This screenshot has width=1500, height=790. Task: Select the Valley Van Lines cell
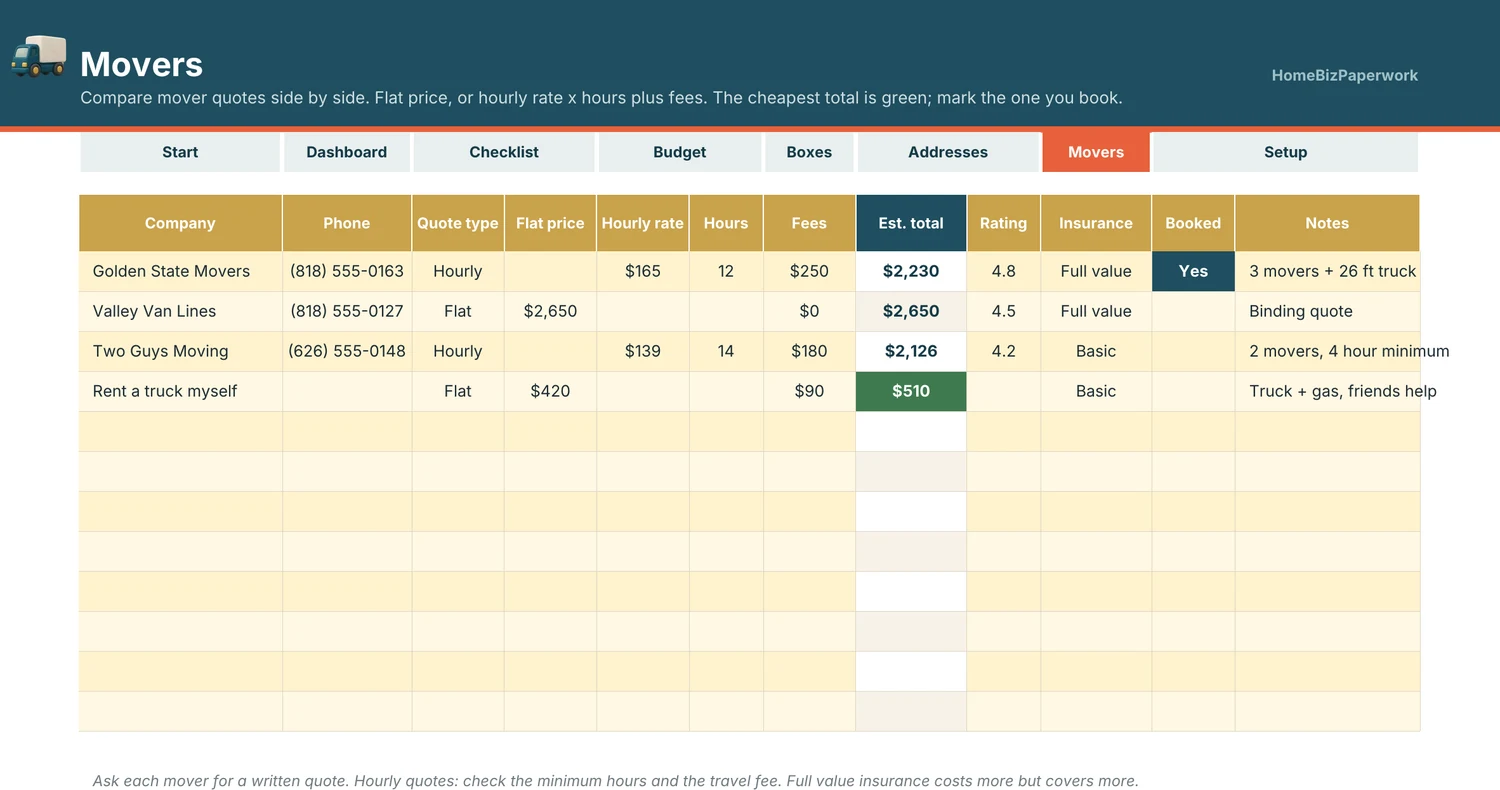(x=180, y=311)
